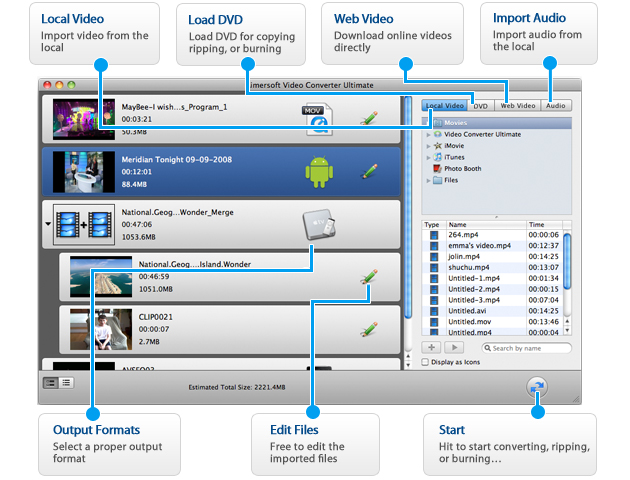Click the plus add media button
The height and width of the screenshot is (480, 630).
click(431, 347)
